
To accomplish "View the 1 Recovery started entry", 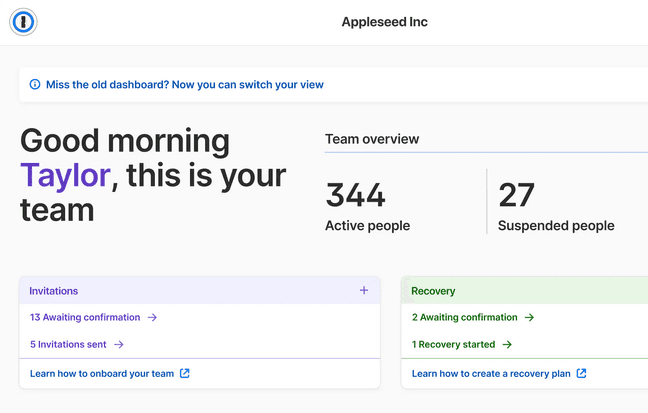I will click(453, 344).
